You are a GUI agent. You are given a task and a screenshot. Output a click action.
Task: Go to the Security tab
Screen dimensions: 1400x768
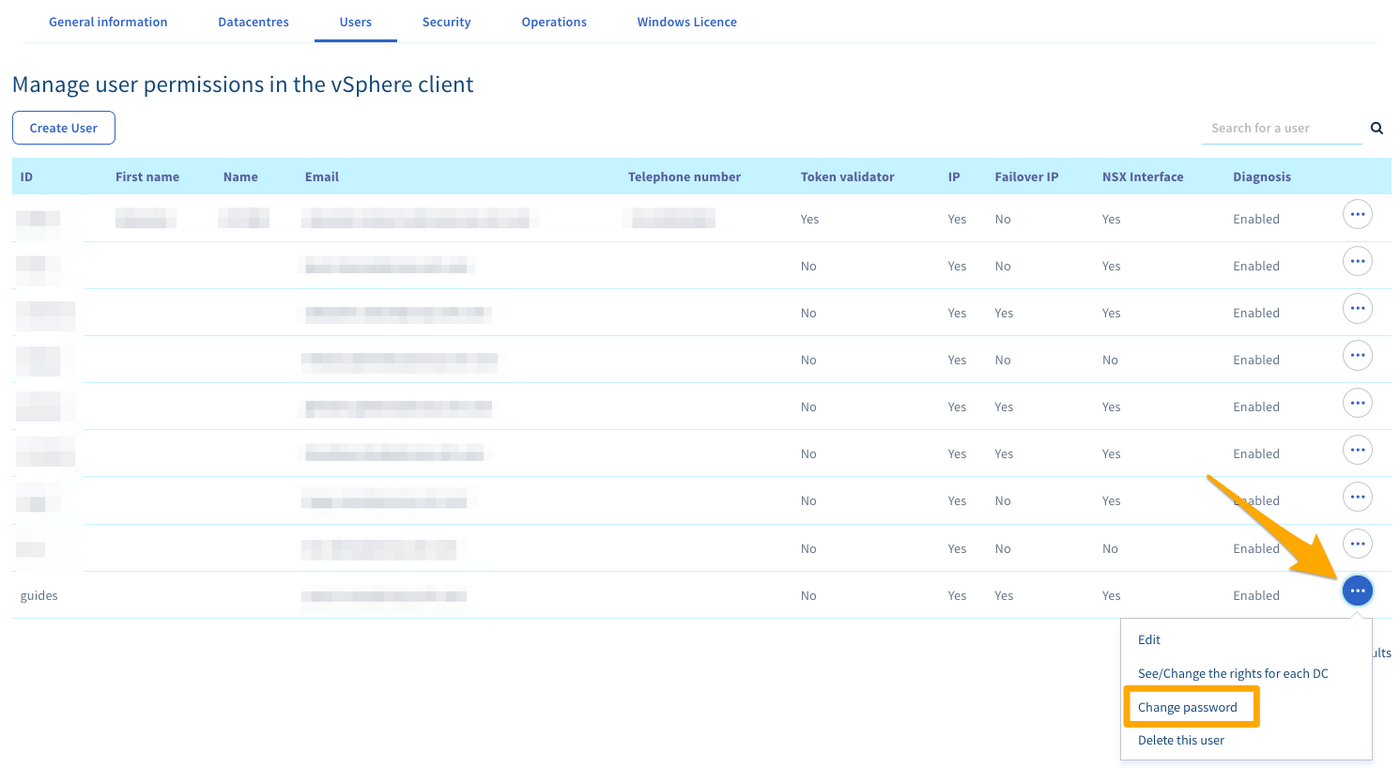[x=446, y=22]
